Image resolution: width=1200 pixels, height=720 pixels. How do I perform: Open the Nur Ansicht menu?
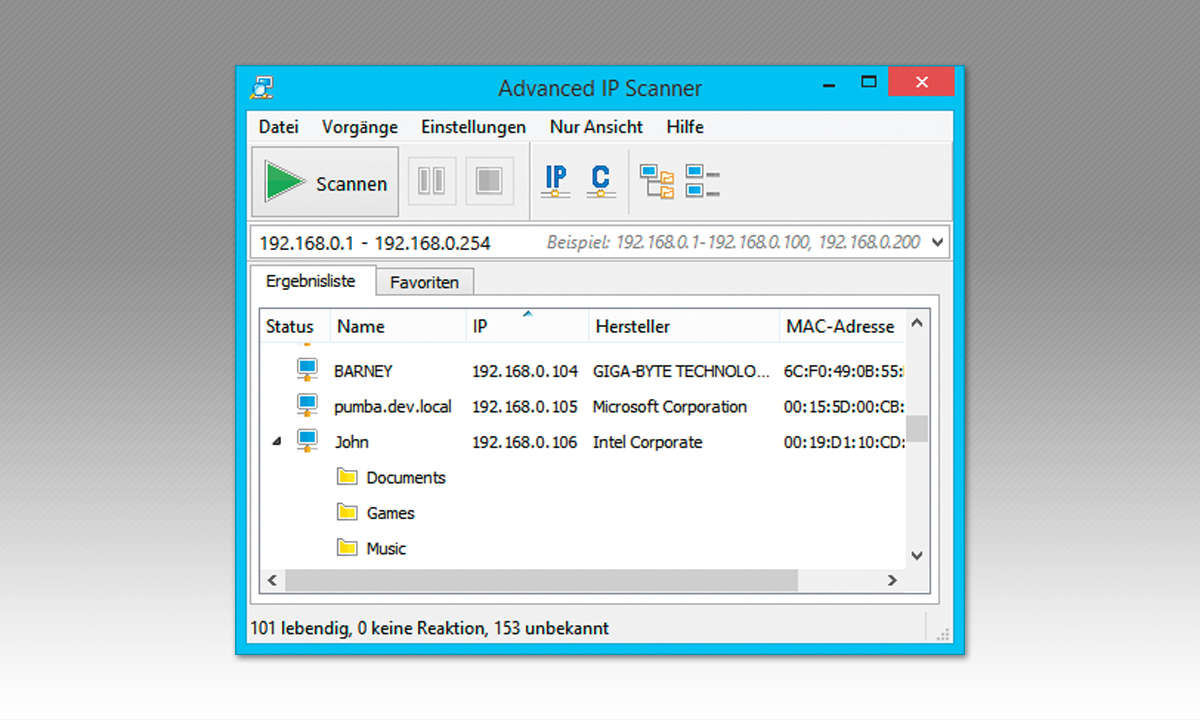pyautogui.click(x=597, y=127)
